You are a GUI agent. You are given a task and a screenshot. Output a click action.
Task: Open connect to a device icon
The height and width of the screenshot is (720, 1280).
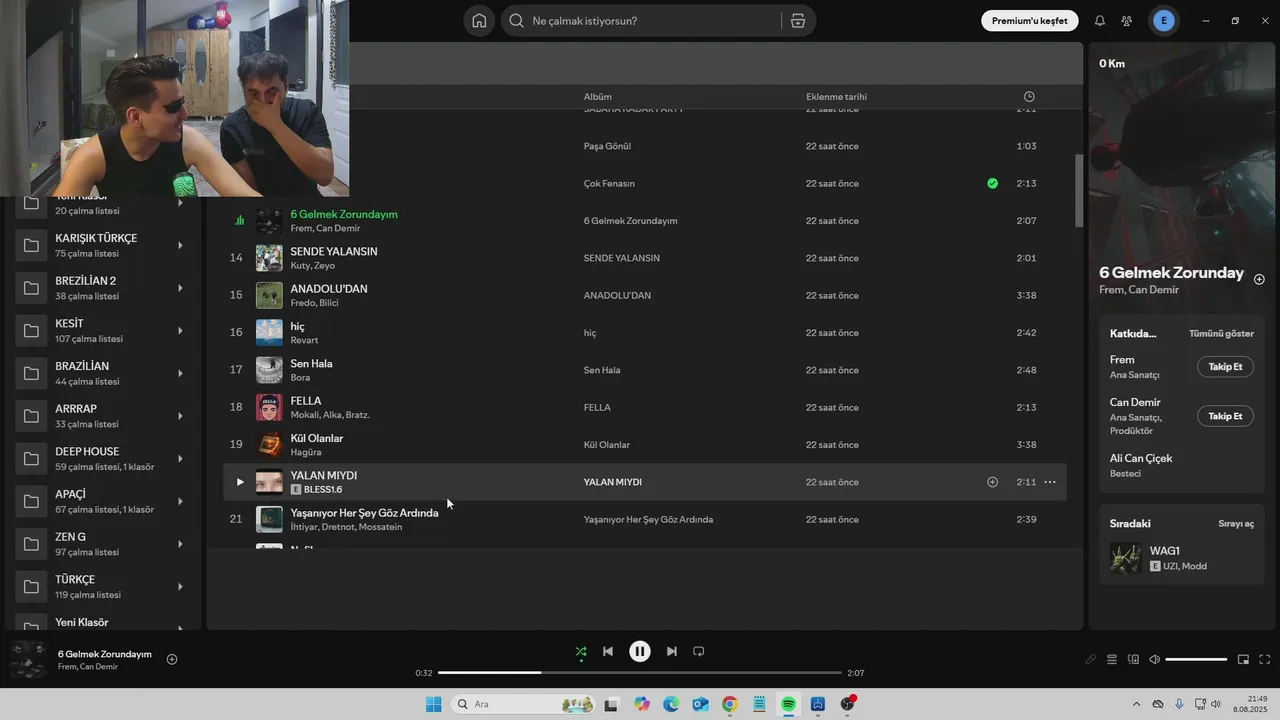coord(1133,659)
